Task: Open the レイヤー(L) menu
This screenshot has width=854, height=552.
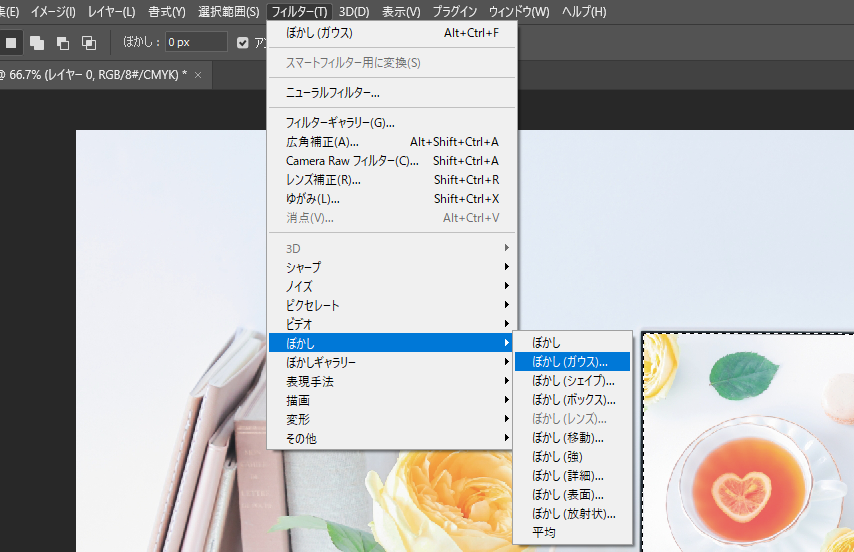Action: pyautogui.click(x=111, y=12)
